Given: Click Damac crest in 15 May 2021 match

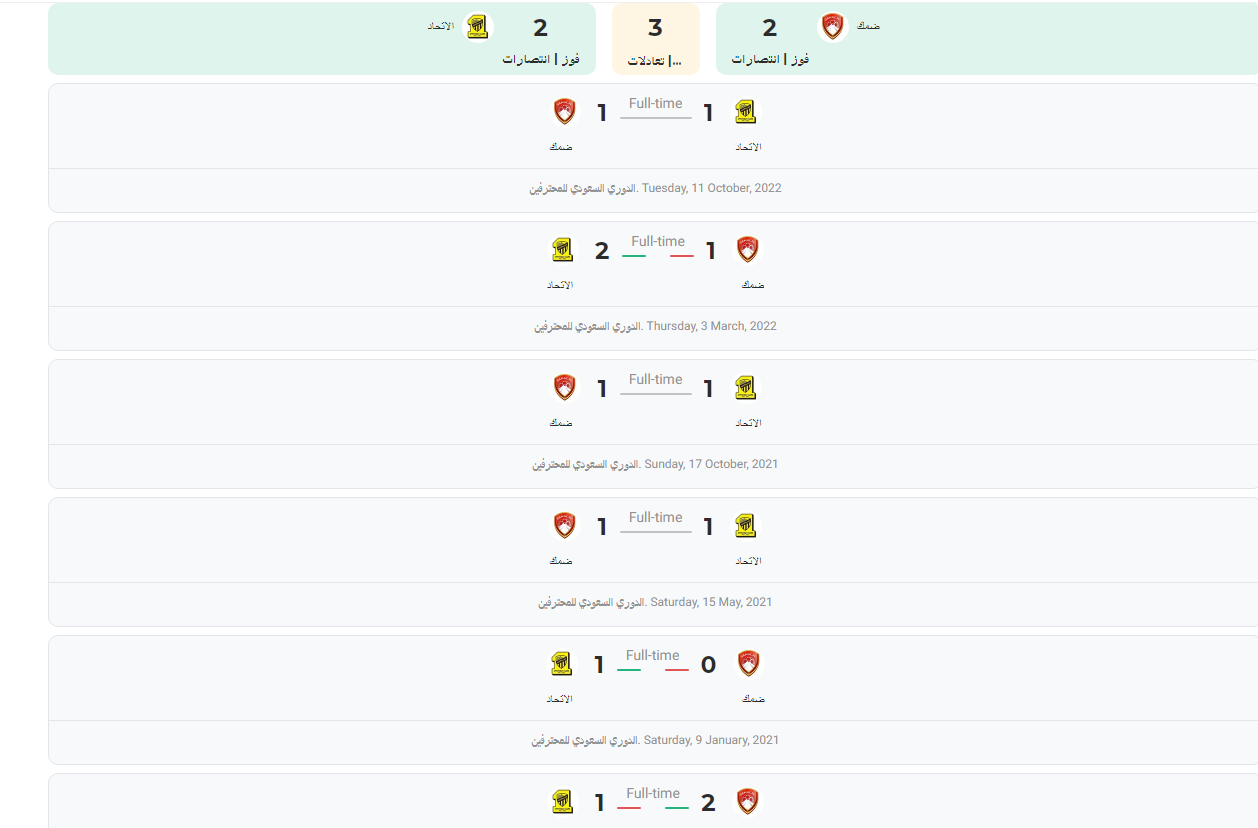Looking at the screenshot, I should pos(565,526).
